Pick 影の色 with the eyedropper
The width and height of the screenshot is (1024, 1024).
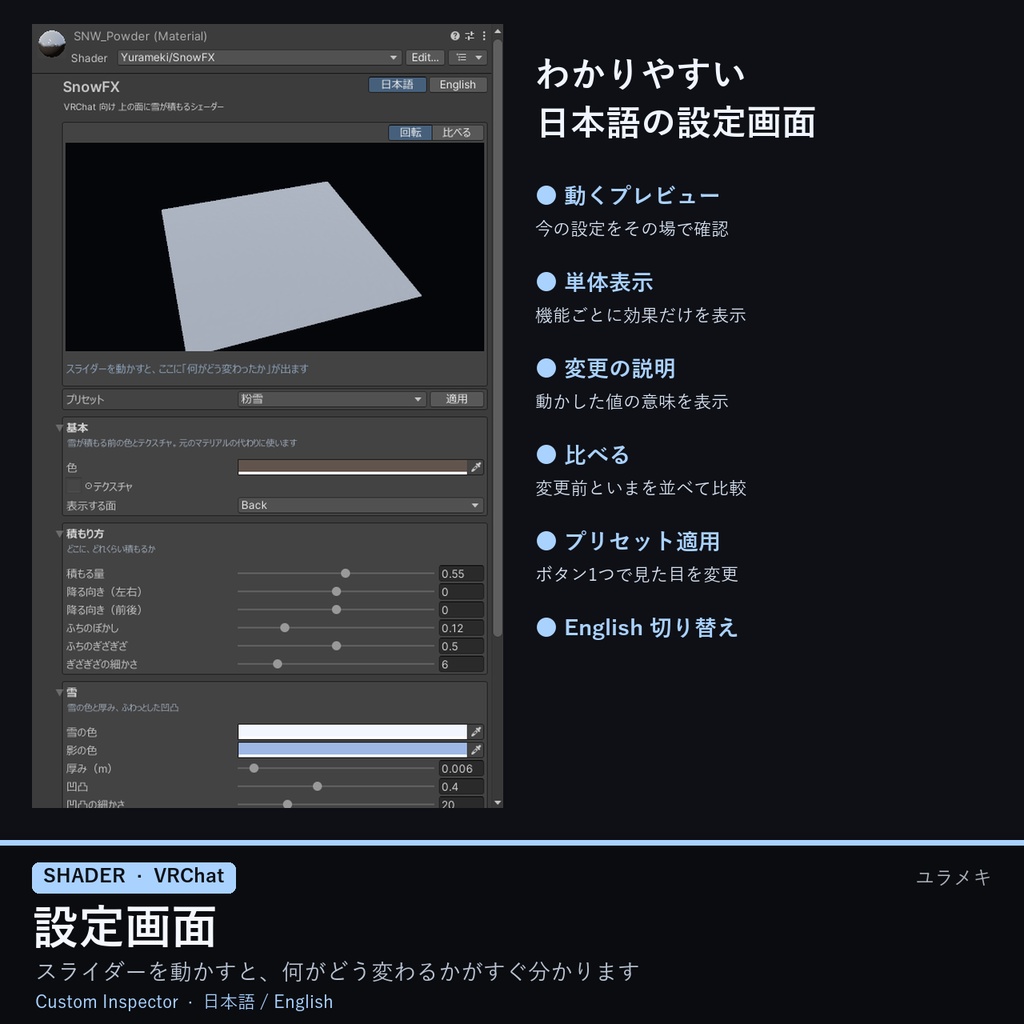[476, 750]
